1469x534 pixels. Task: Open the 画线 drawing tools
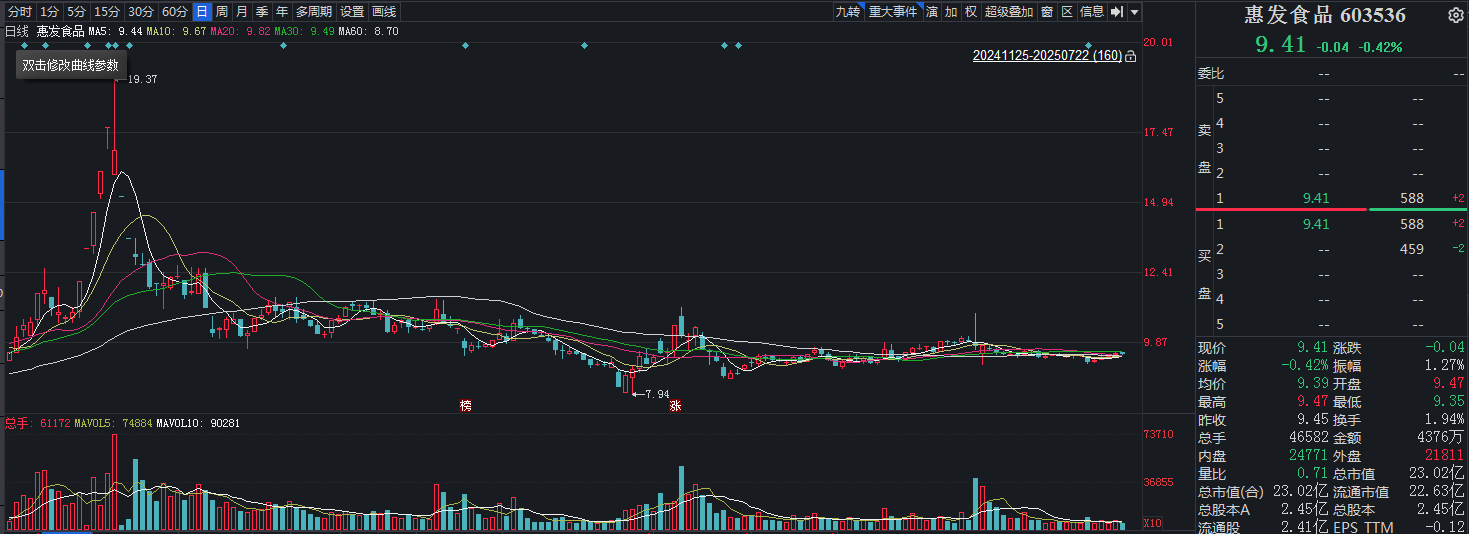pos(383,12)
